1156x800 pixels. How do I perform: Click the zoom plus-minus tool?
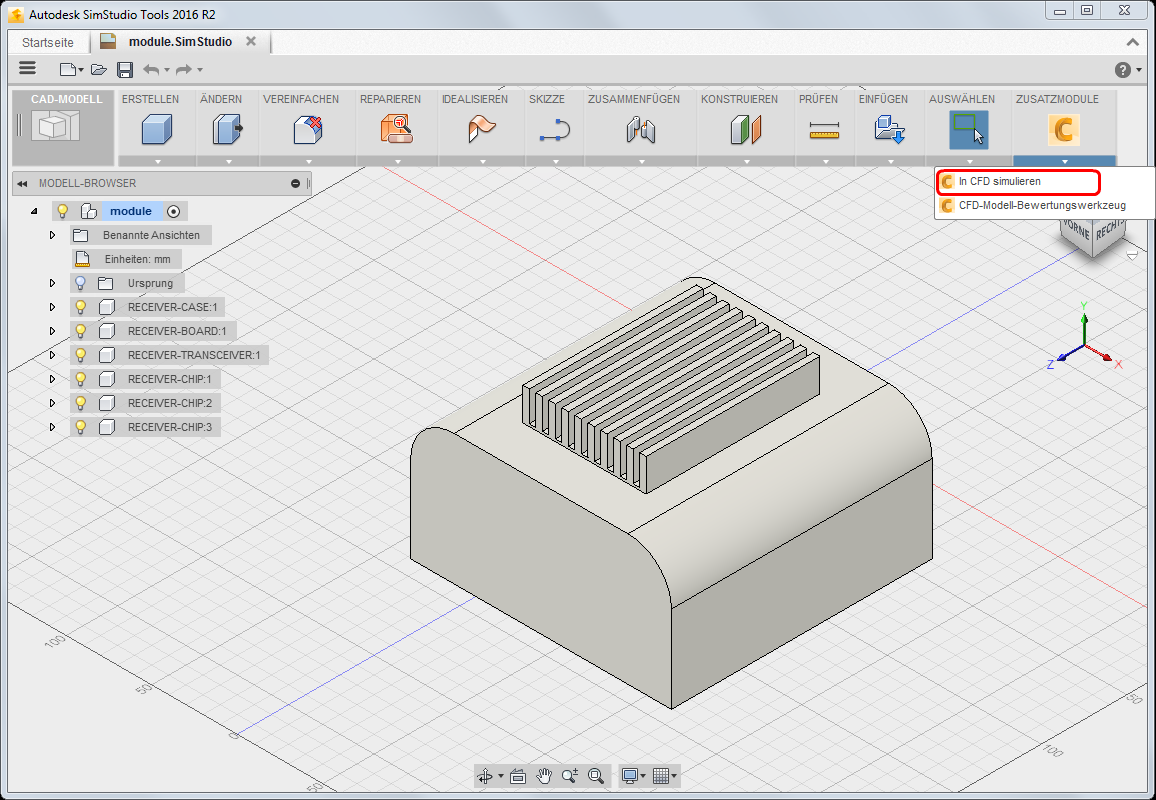(569, 776)
